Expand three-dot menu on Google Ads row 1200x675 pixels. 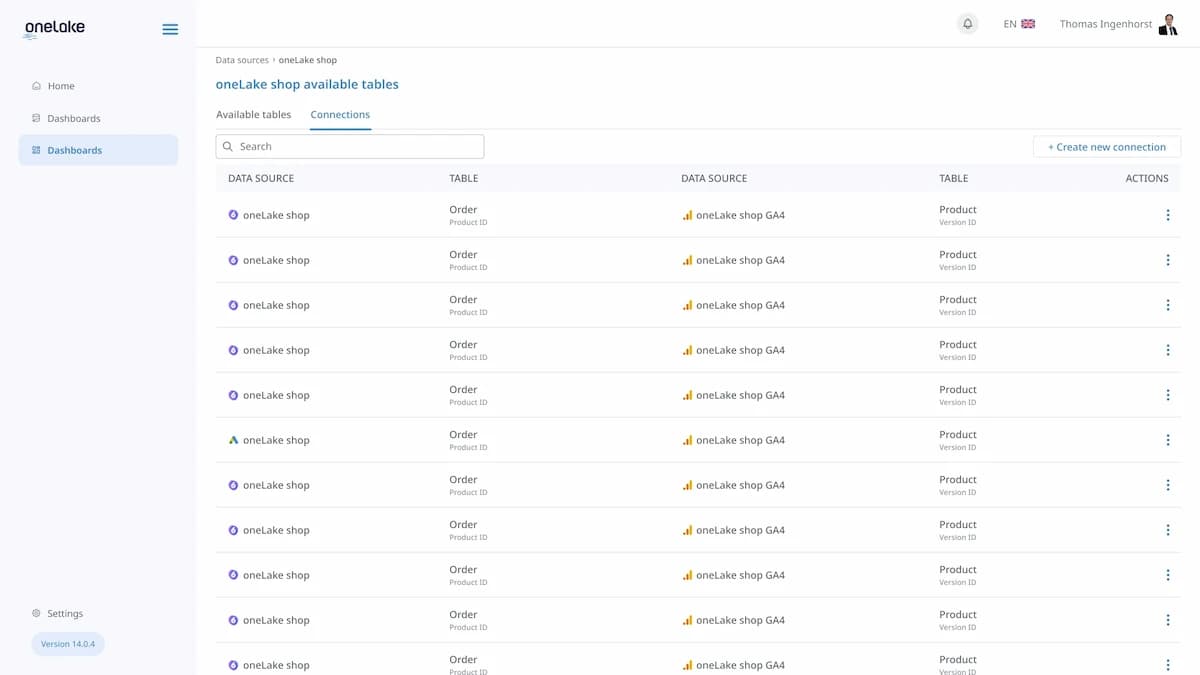click(1167, 440)
